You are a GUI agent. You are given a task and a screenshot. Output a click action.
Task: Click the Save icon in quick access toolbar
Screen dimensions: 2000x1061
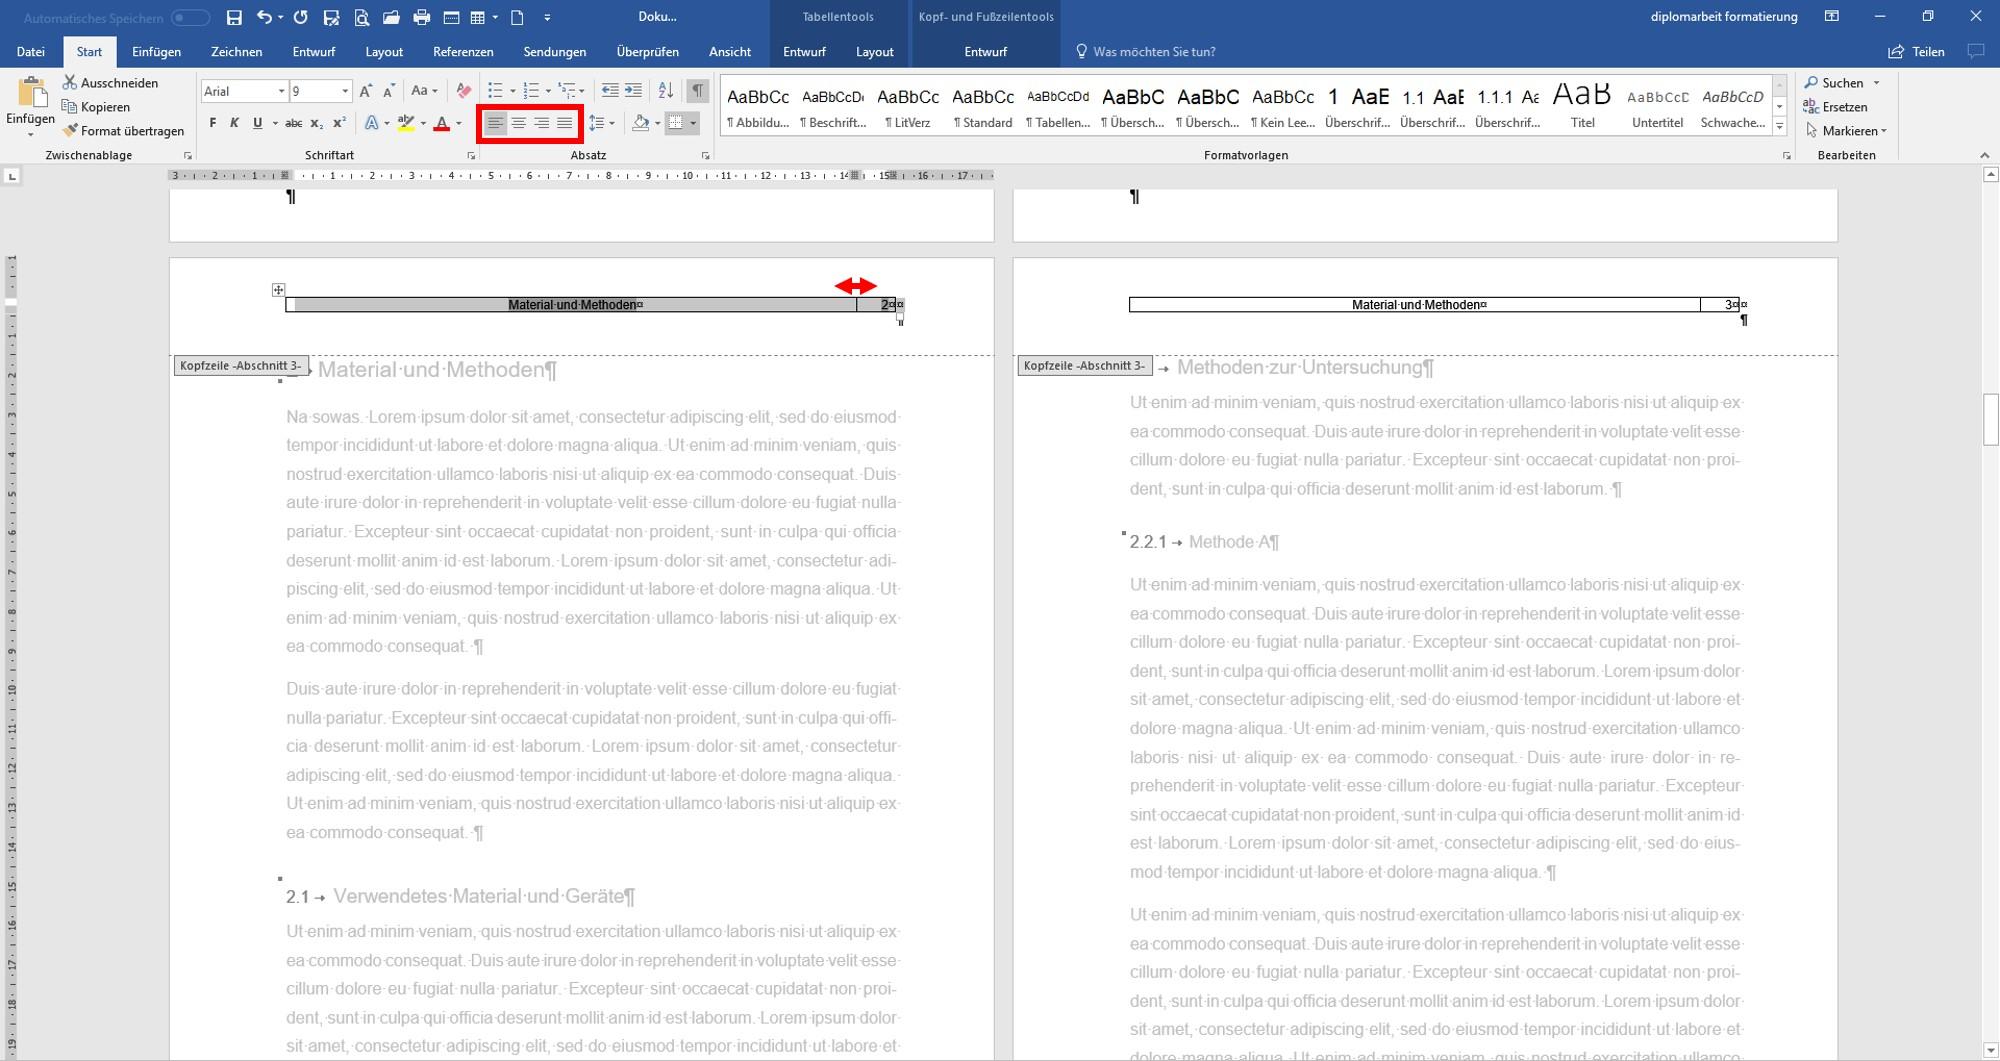pyautogui.click(x=234, y=17)
